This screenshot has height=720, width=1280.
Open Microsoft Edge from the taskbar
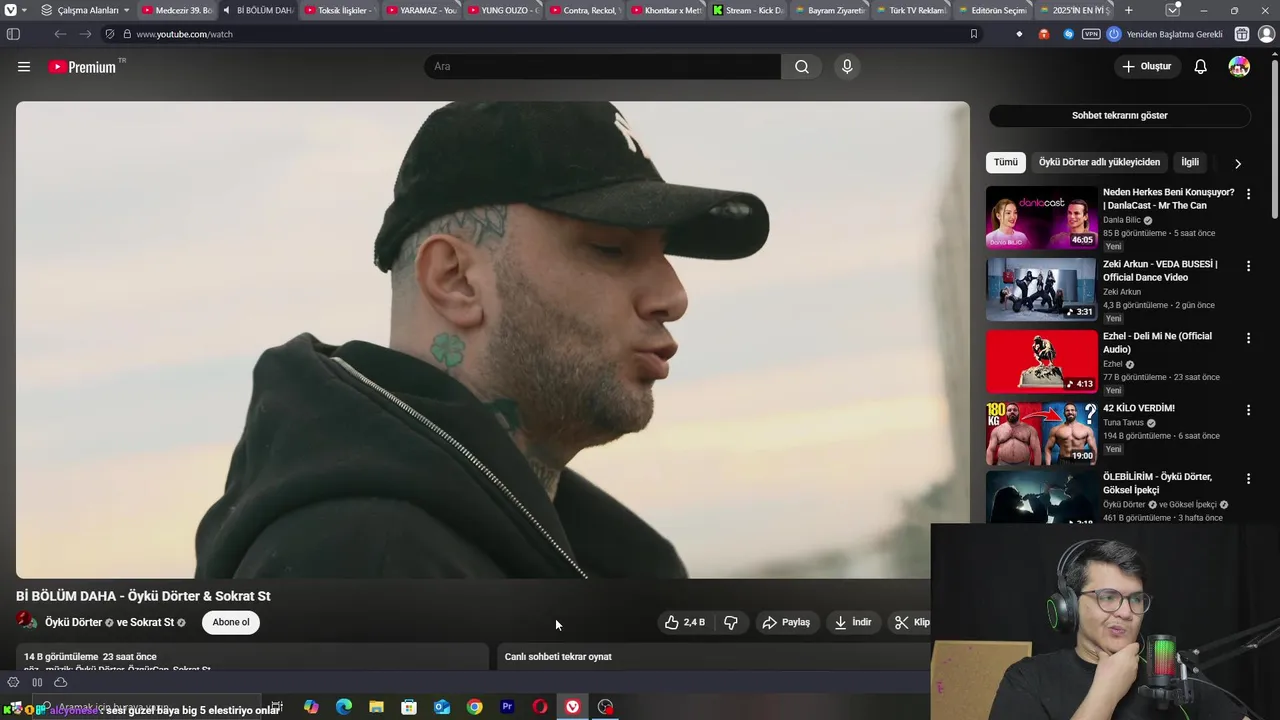pyautogui.click(x=344, y=707)
